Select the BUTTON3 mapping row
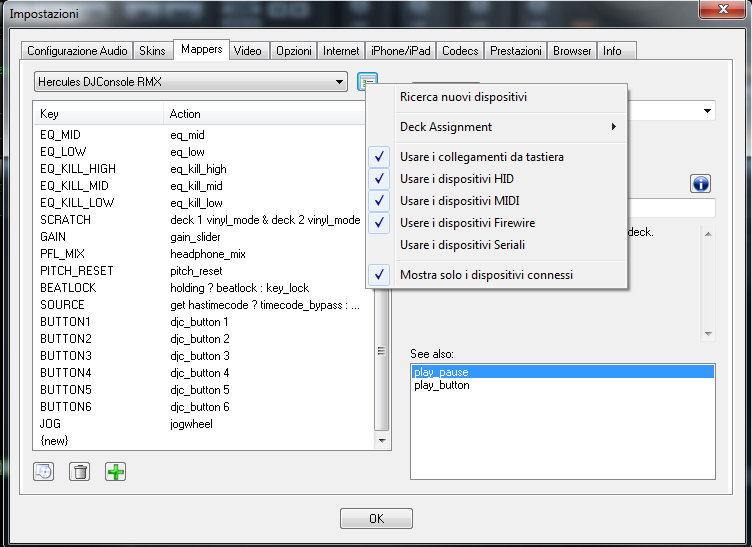This screenshot has height=547, width=752. [203, 356]
